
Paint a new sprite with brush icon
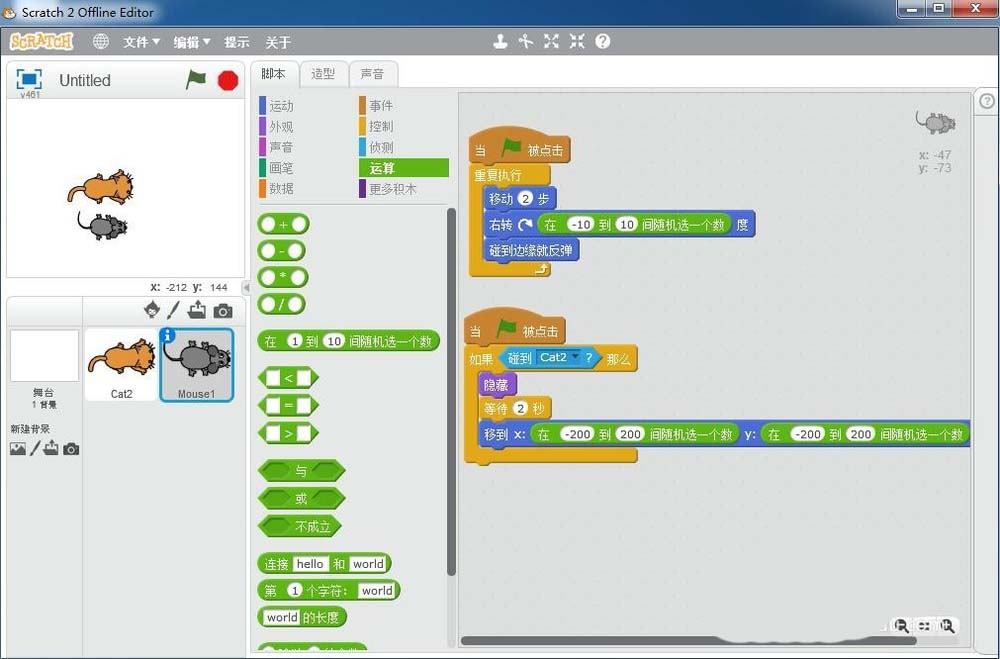173,311
